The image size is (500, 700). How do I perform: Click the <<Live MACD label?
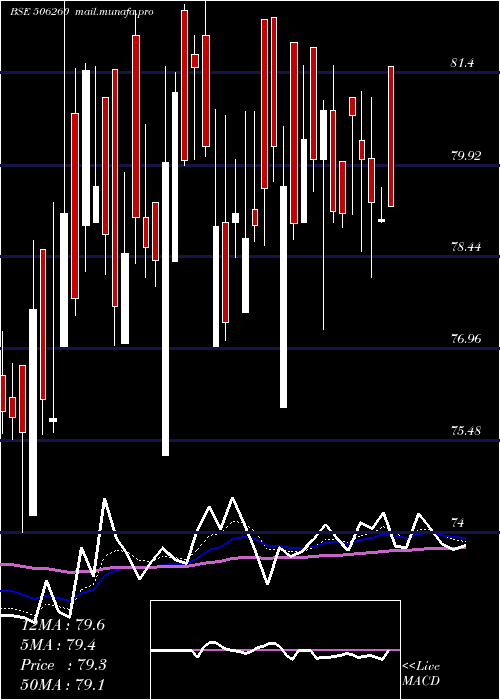(421, 673)
